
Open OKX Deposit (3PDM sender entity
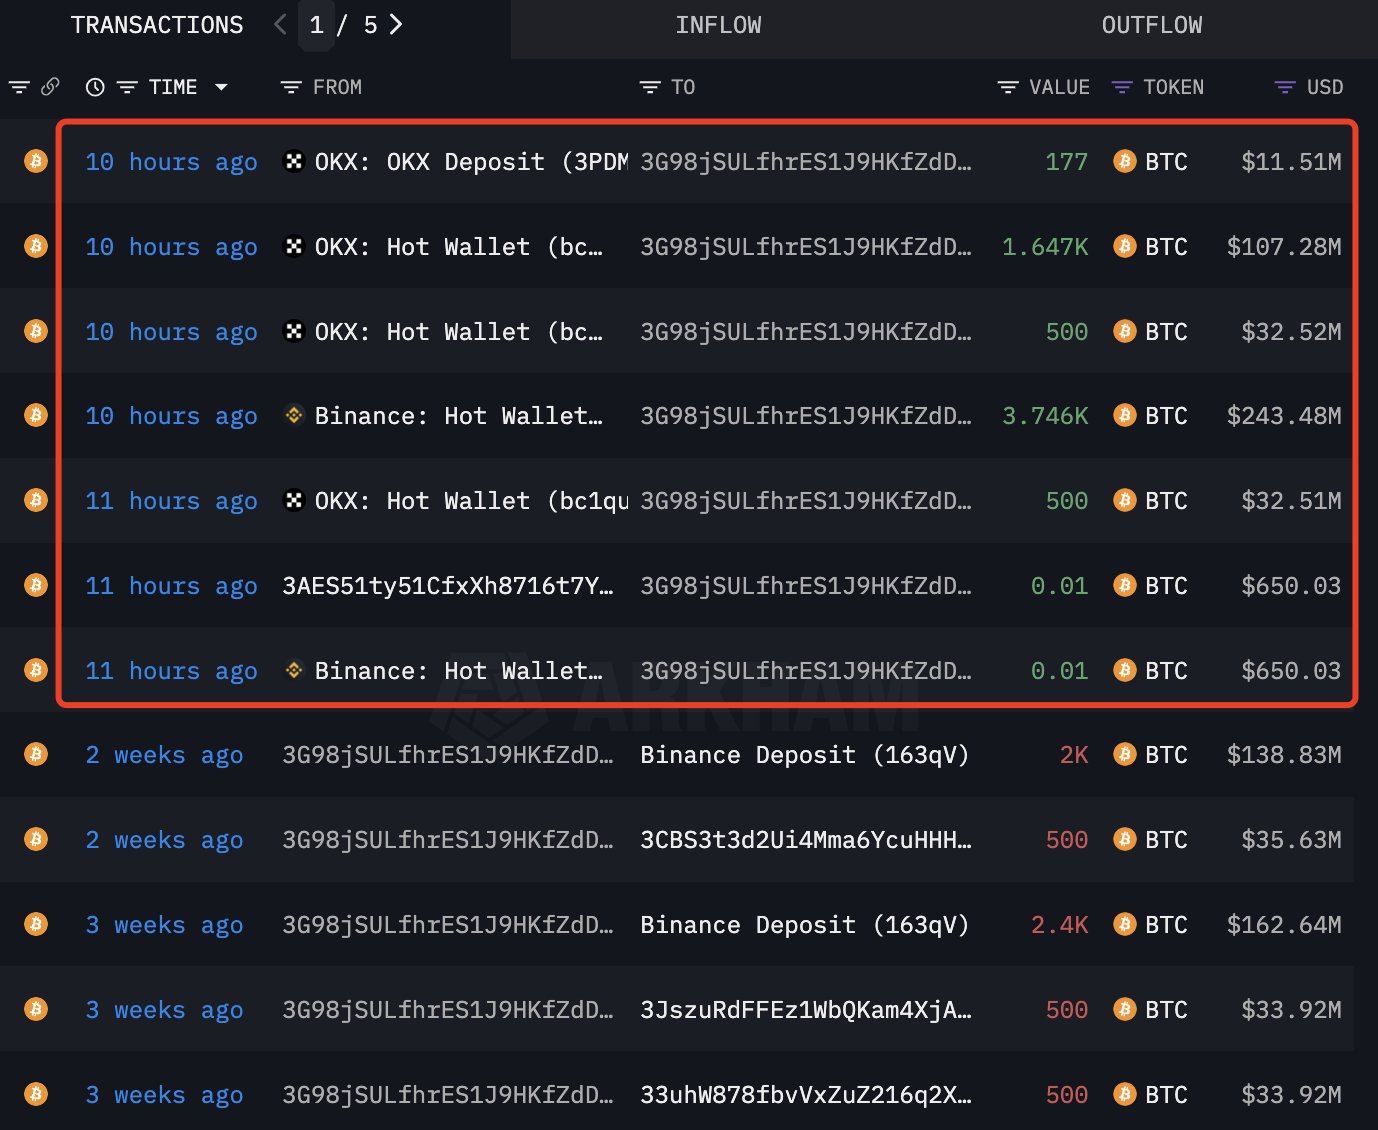click(x=471, y=162)
